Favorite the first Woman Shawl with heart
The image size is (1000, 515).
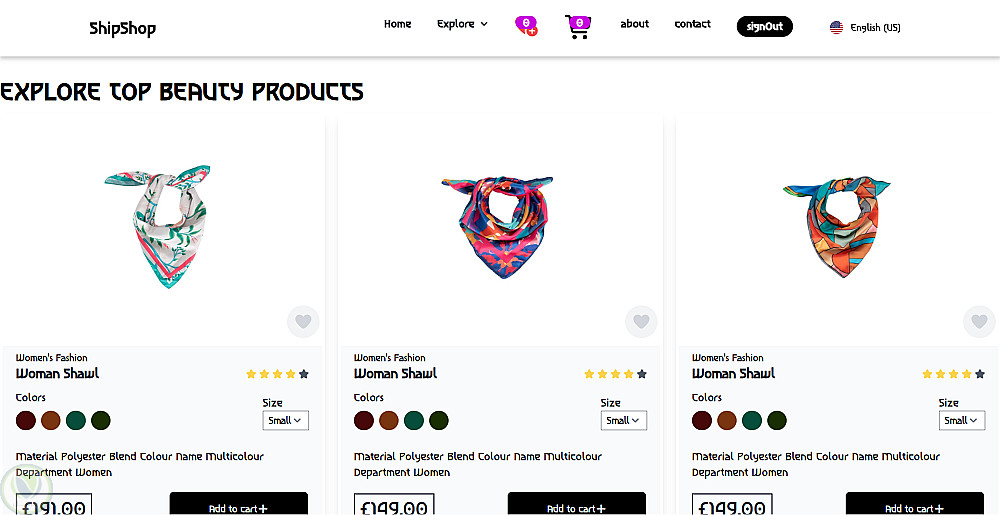[303, 322]
